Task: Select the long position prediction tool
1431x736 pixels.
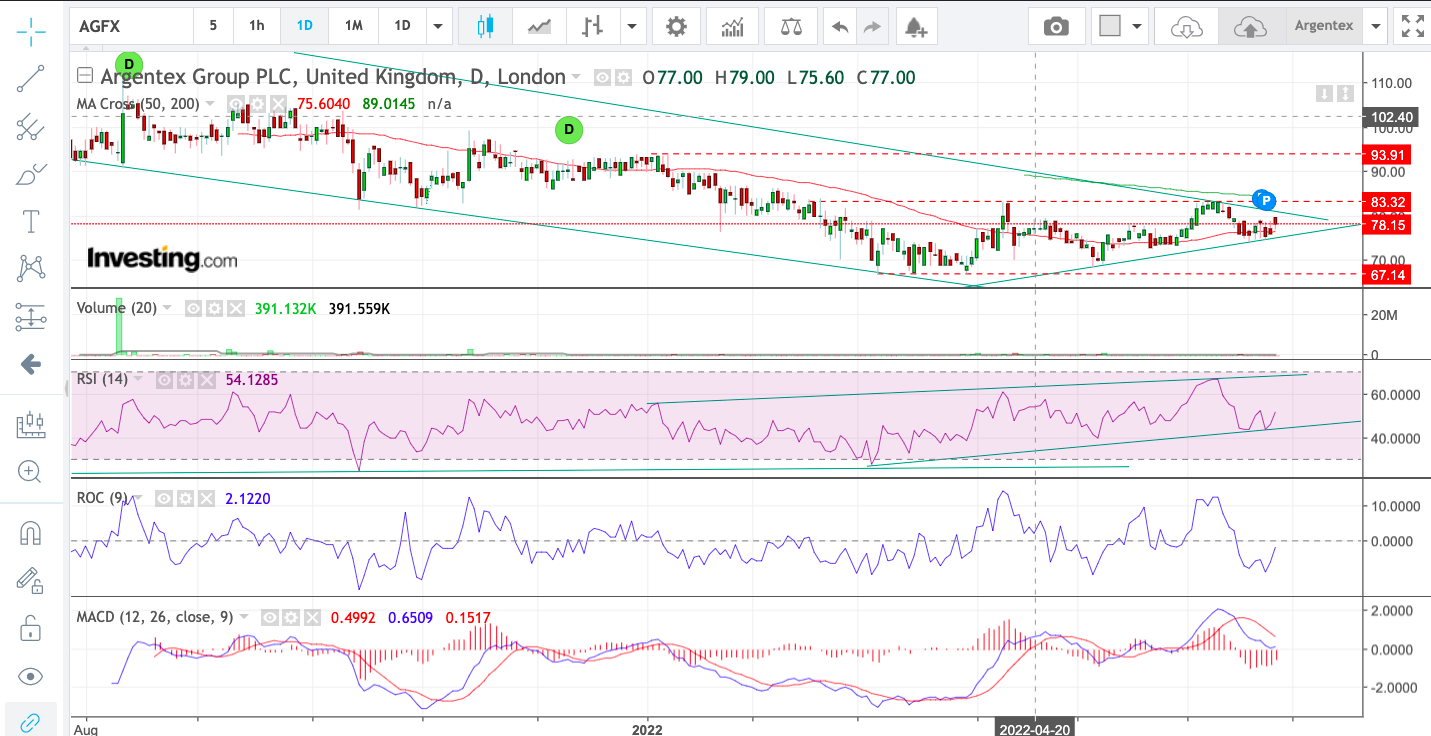Action: [31, 317]
